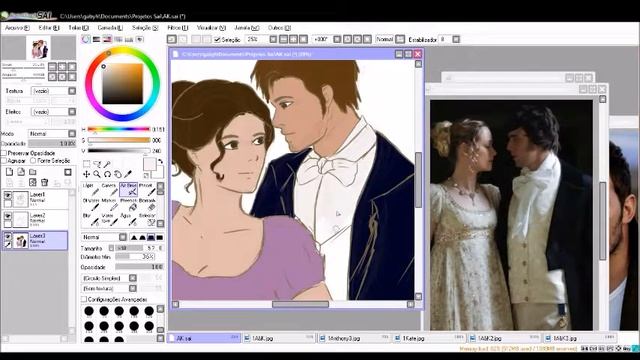Click the navigator thumbnail preview
The height and width of the screenshot is (360, 640).
click(x=38, y=48)
